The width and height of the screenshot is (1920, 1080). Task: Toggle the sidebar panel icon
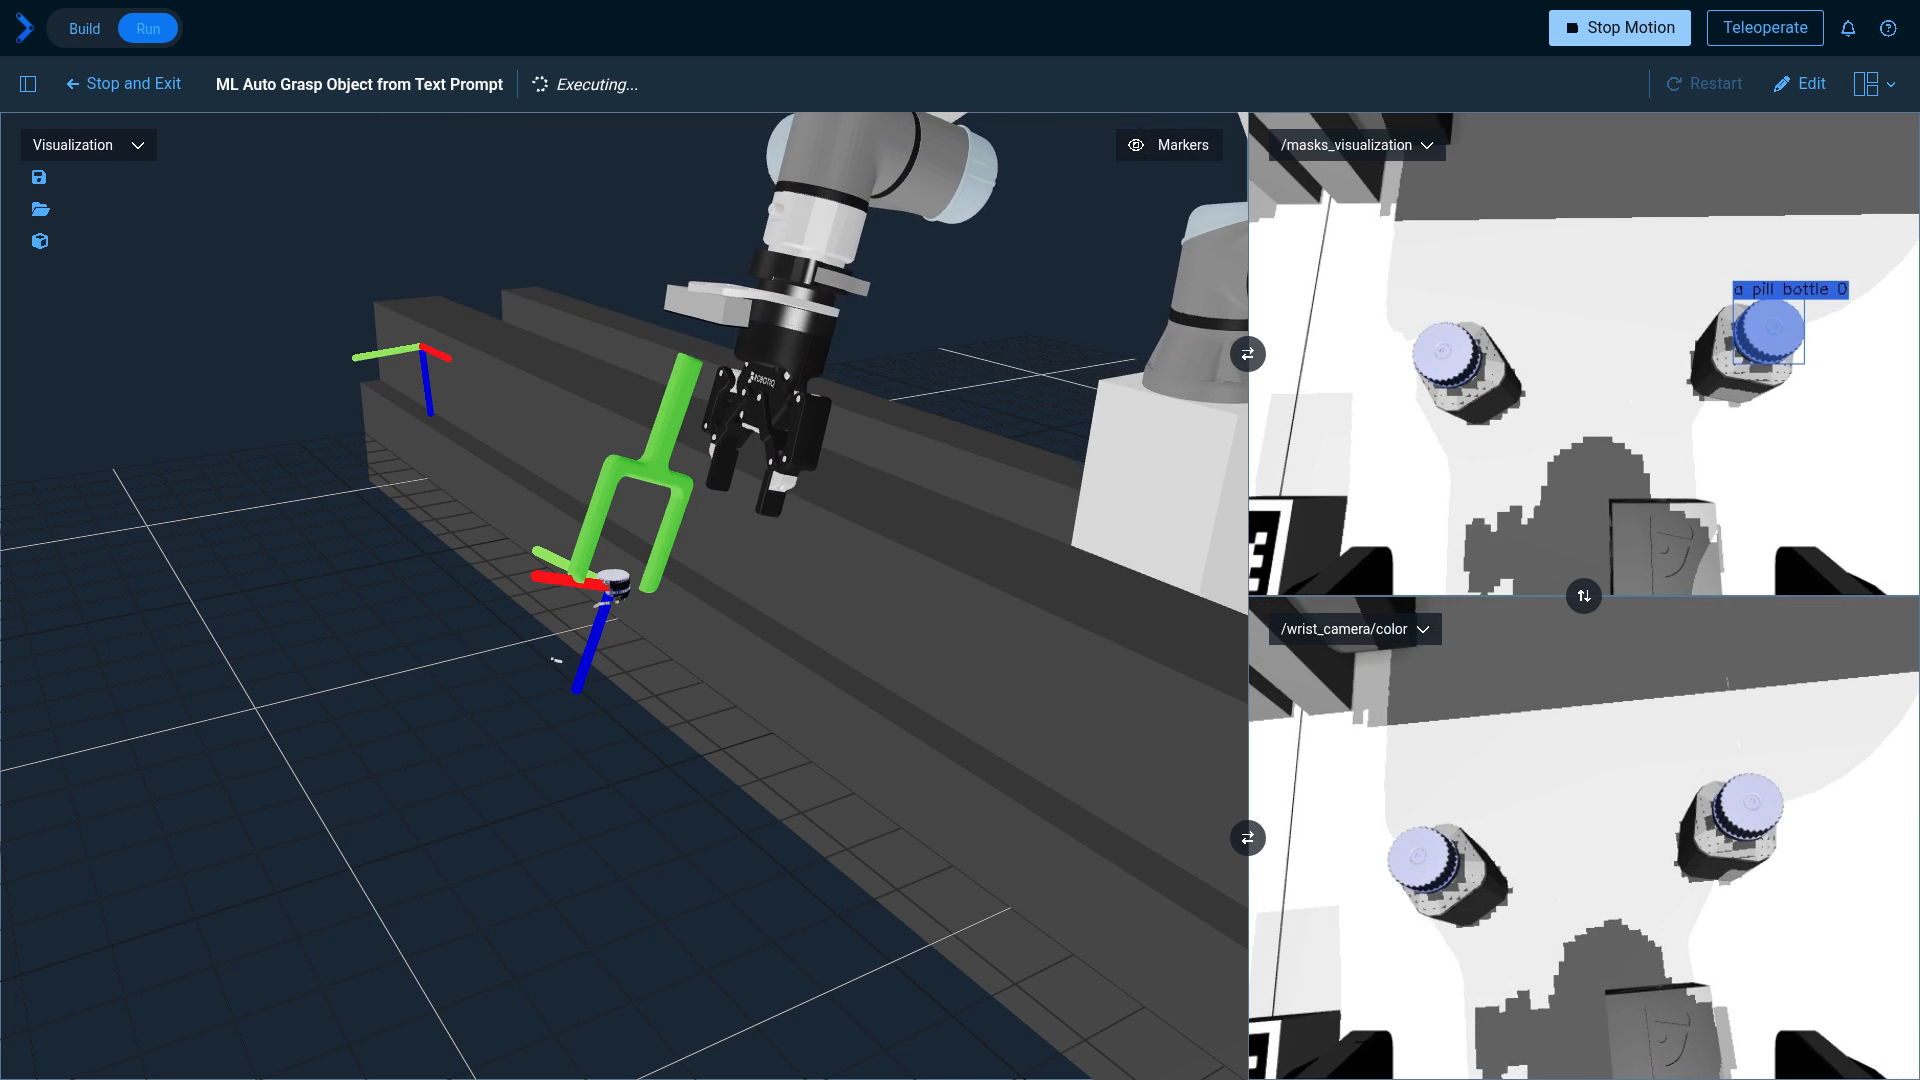(28, 84)
